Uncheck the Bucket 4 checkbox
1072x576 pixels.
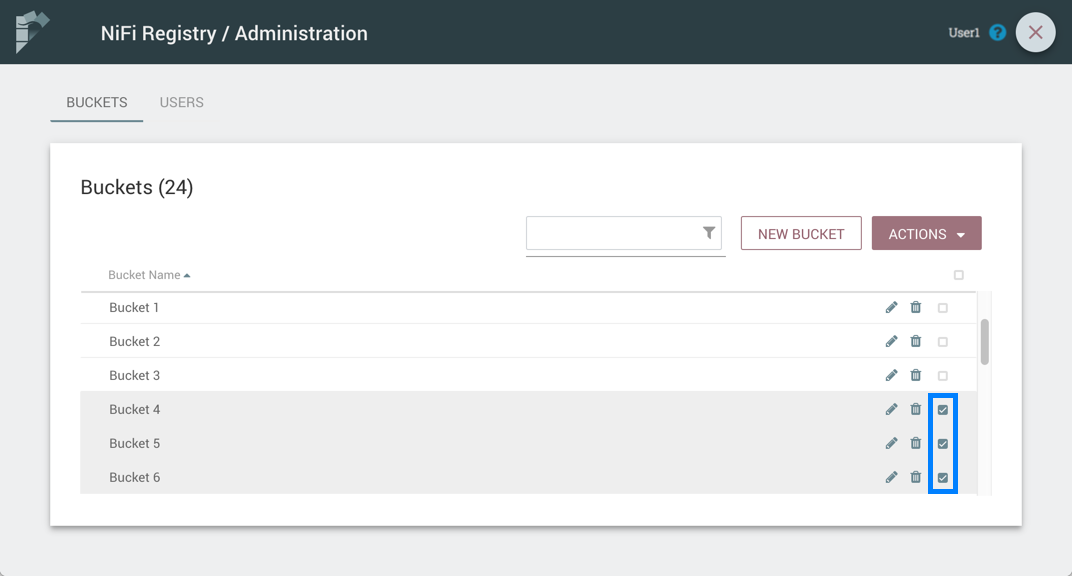pos(942,410)
